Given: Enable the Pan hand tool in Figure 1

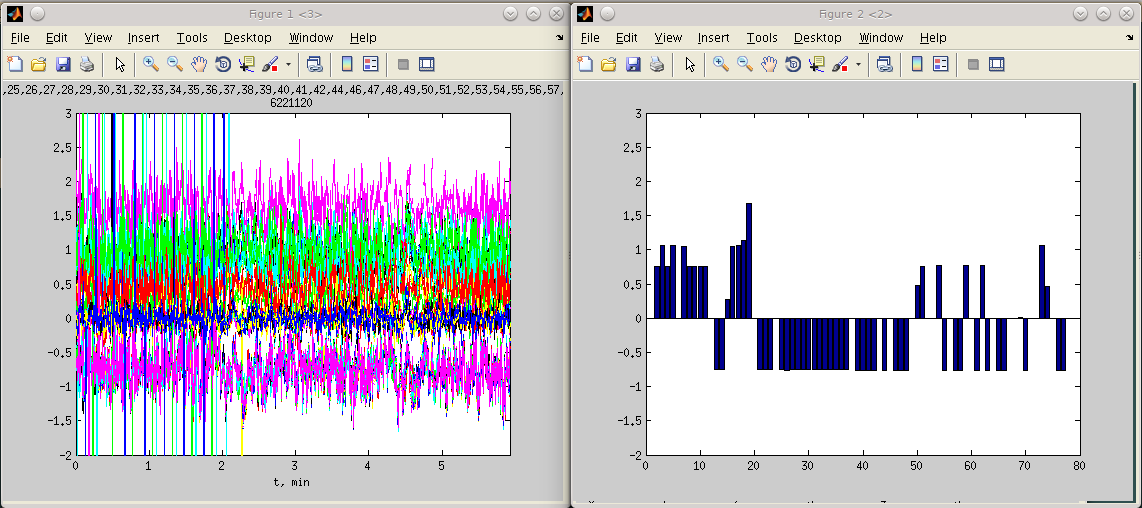Looking at the screenshot, I should click(199, 64).
